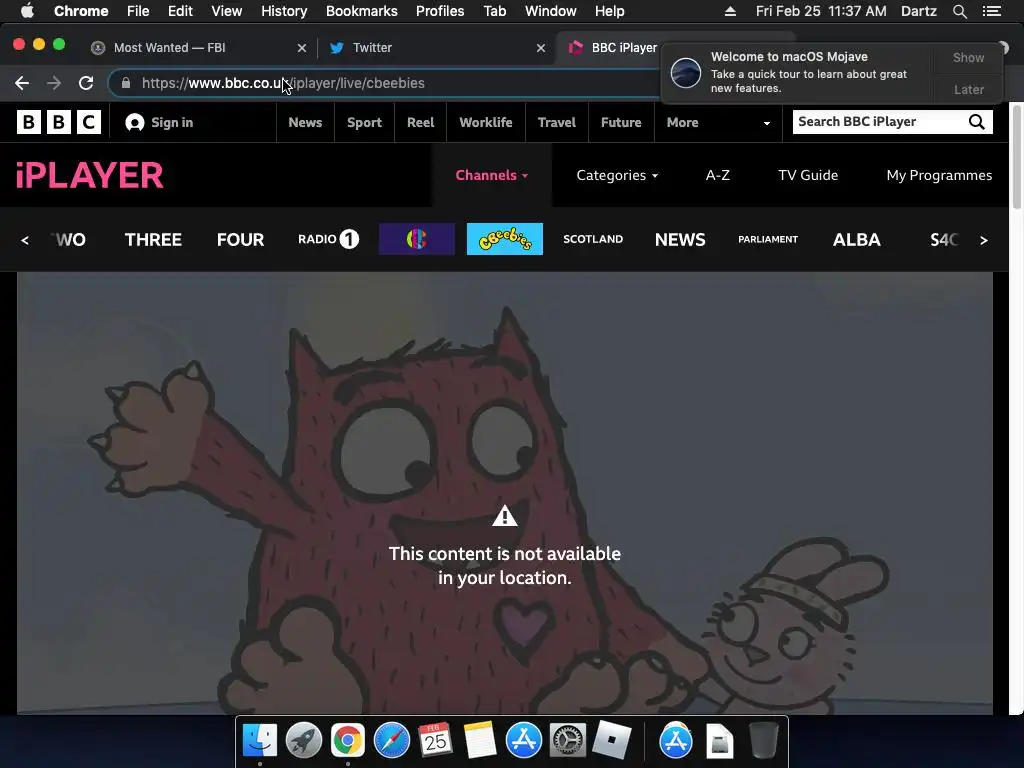Screen dimensions: 1024x768
Task: Expand the Categories dropdown
Action: point(617,175)
